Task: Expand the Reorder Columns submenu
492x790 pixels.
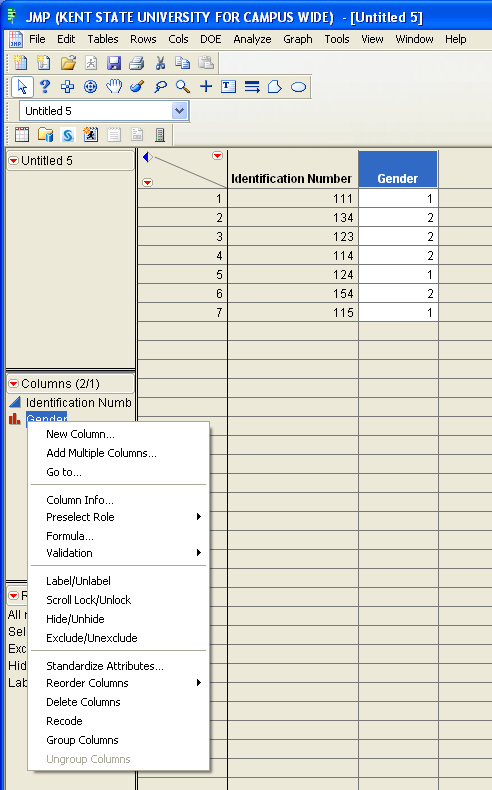Action: (x=119, y=683)
